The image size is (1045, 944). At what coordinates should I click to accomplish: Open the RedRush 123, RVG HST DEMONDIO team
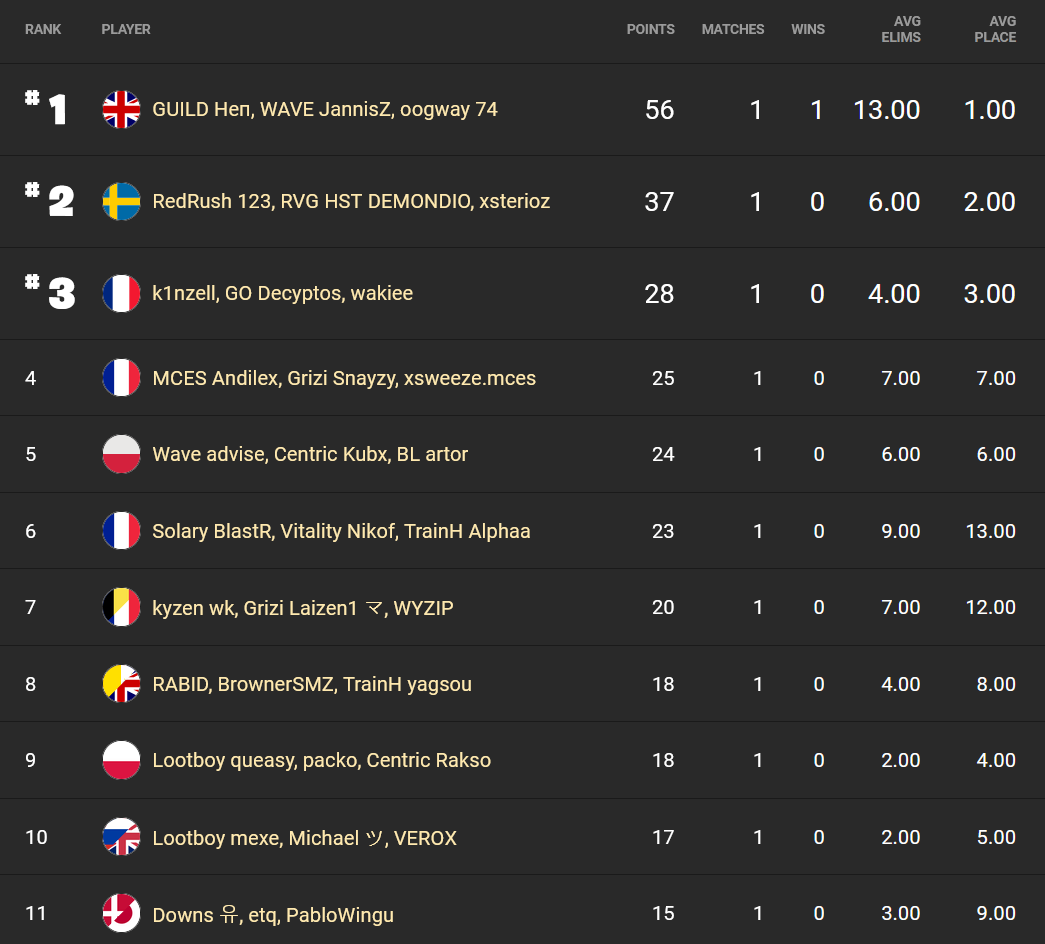coord(351,202)
